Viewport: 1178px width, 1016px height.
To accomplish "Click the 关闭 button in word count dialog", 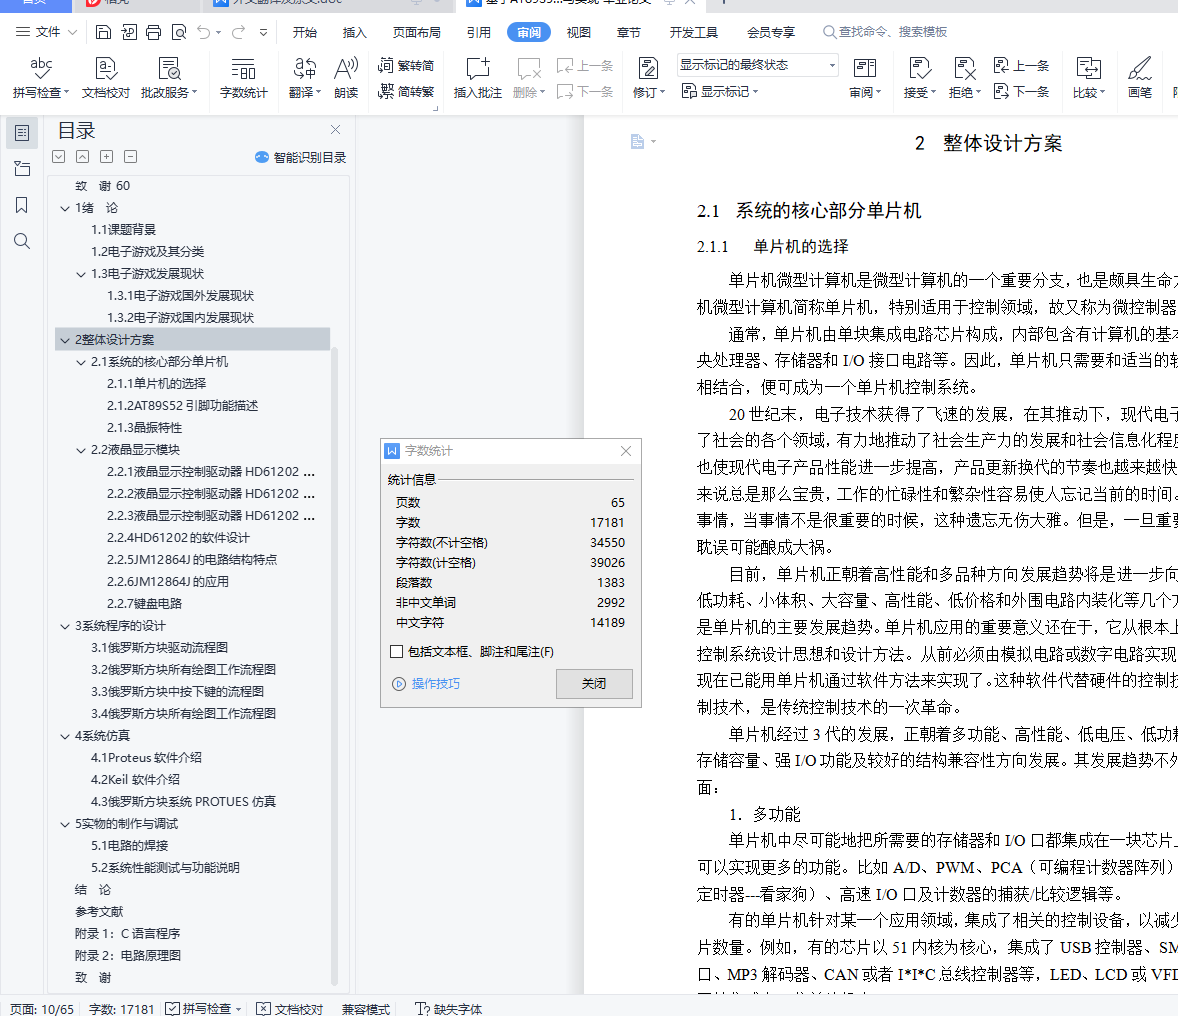I will tap(594, 684).
